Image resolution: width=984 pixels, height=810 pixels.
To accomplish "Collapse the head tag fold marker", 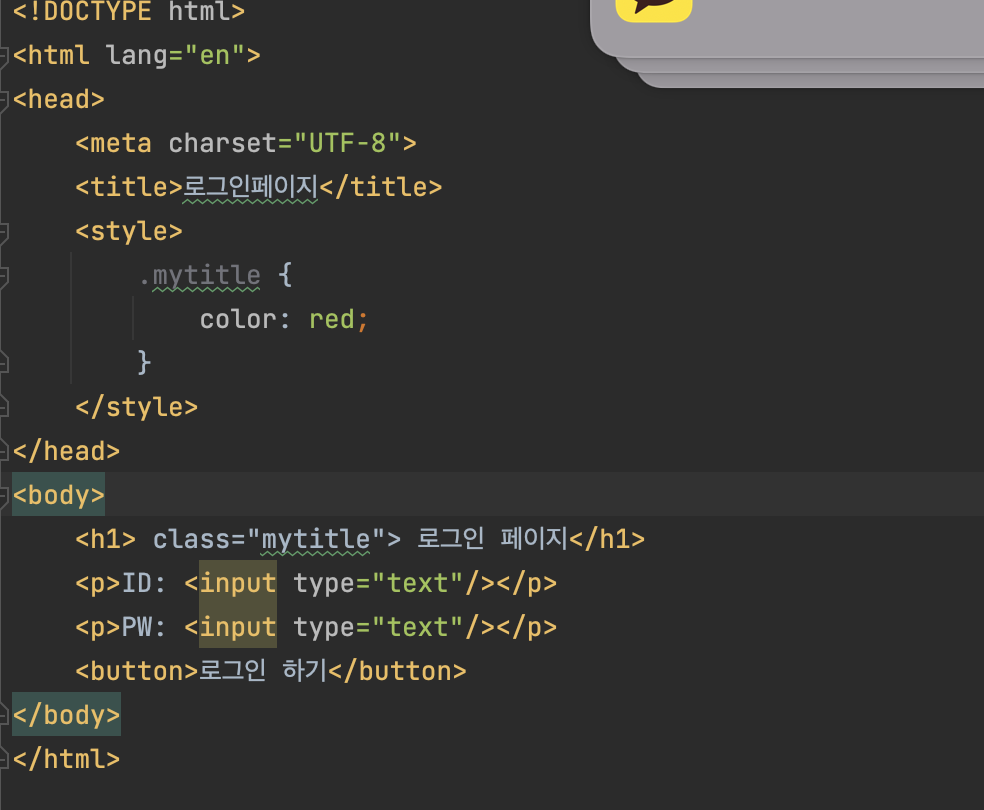I will click(4, 100).
